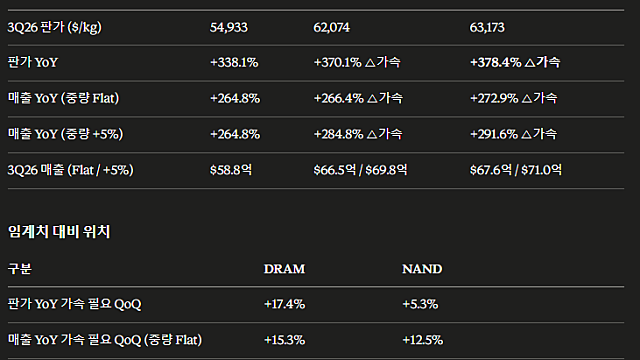Screen dimensions: 640x360
Task: Select the +266.4% △가속 value
Action: 358,98
